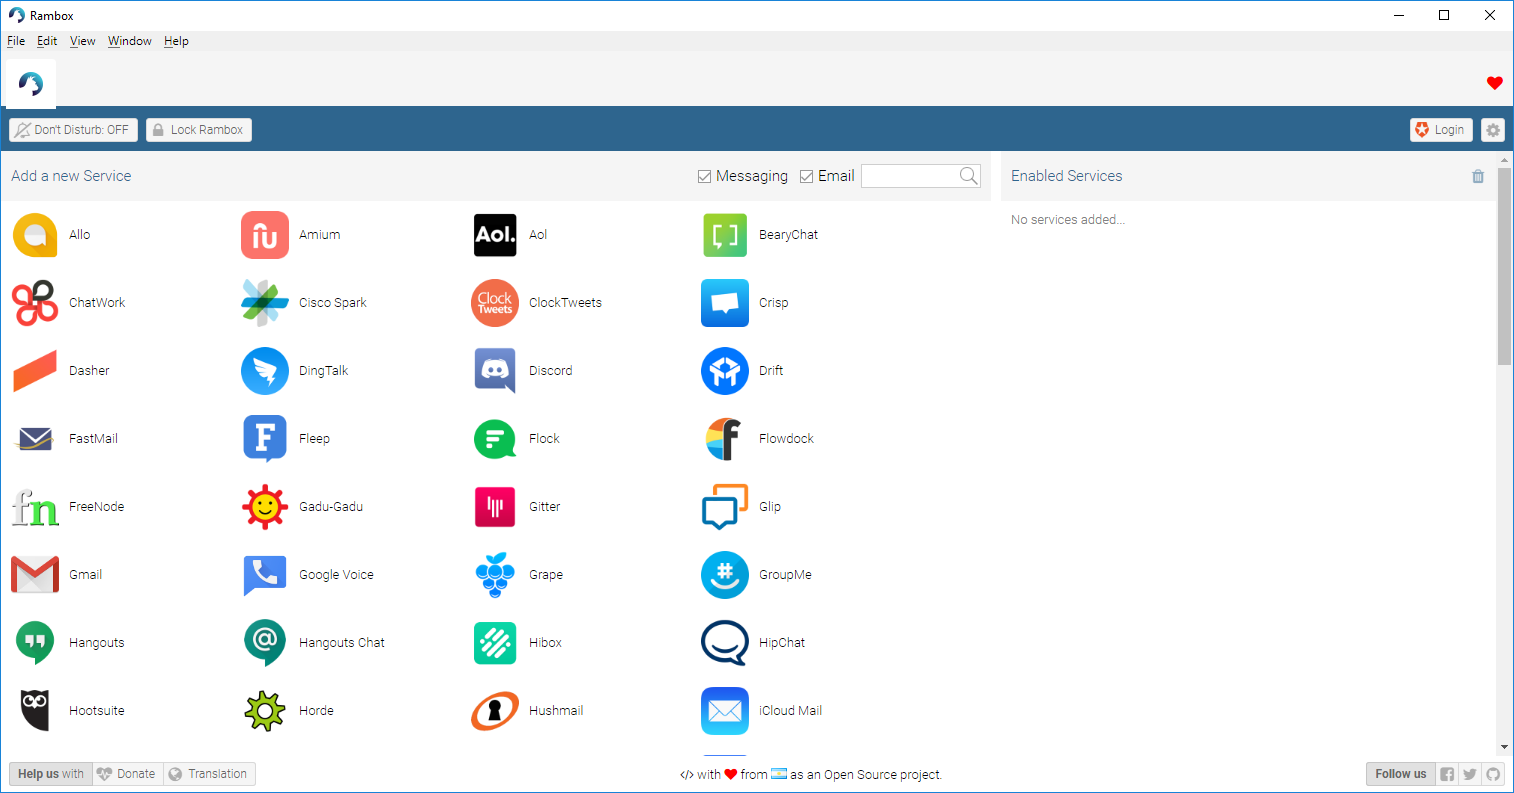Switch to the Rambox home tab

(31, 83)
